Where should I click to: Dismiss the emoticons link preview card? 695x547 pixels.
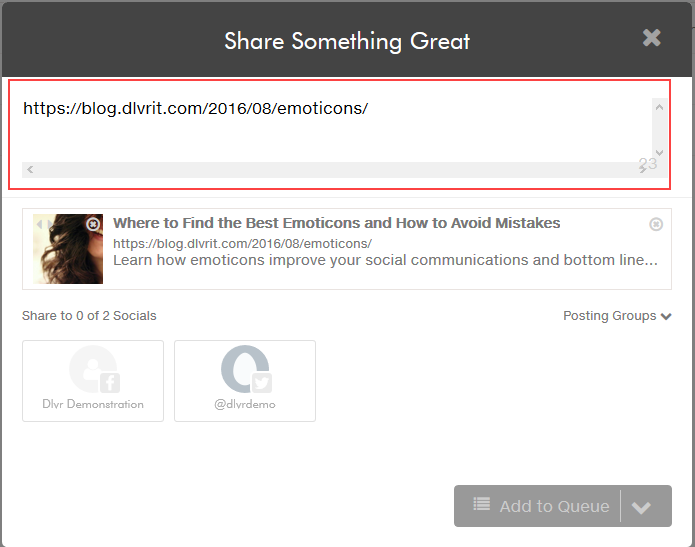[656, 224]
